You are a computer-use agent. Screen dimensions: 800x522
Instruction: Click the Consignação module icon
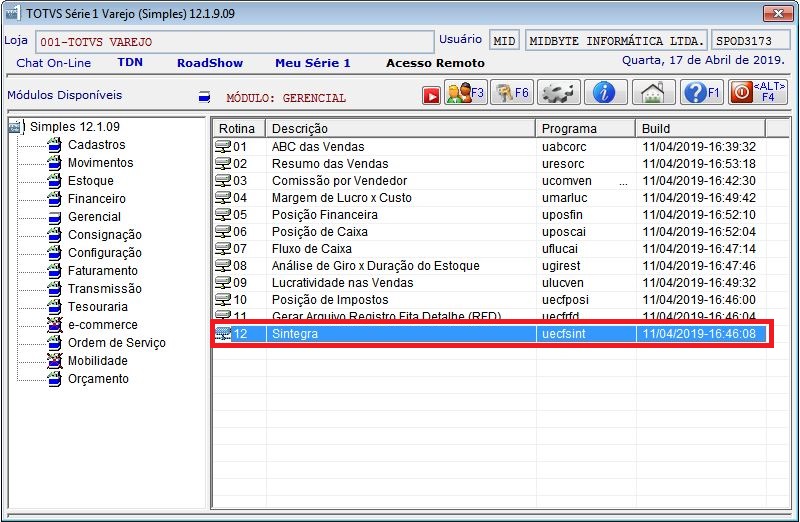point(55,235)
